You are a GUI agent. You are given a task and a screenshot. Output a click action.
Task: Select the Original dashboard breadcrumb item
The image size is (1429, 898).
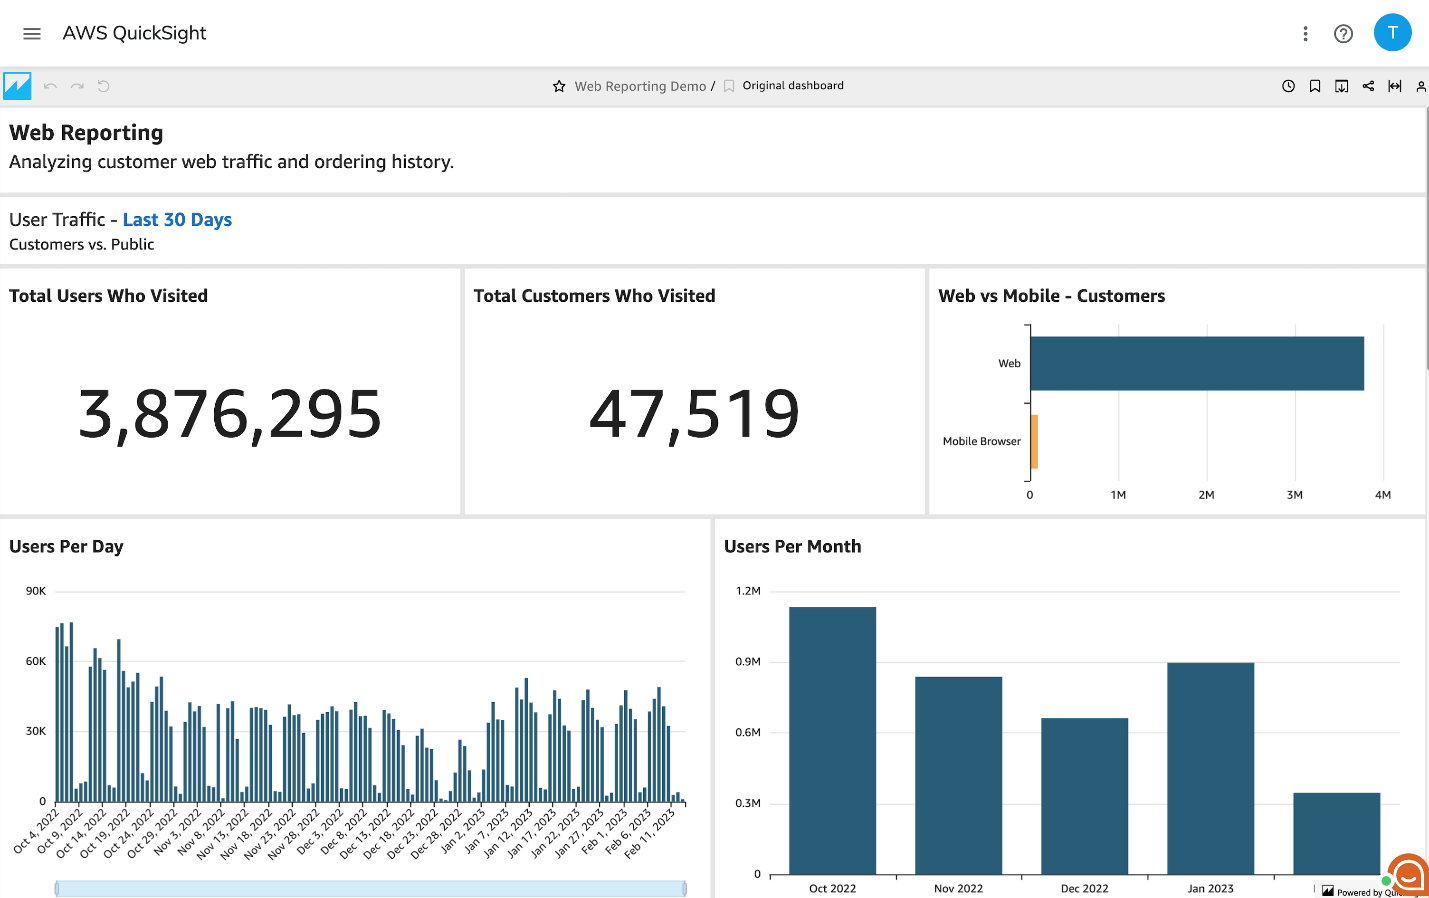[x=794, y=85]
